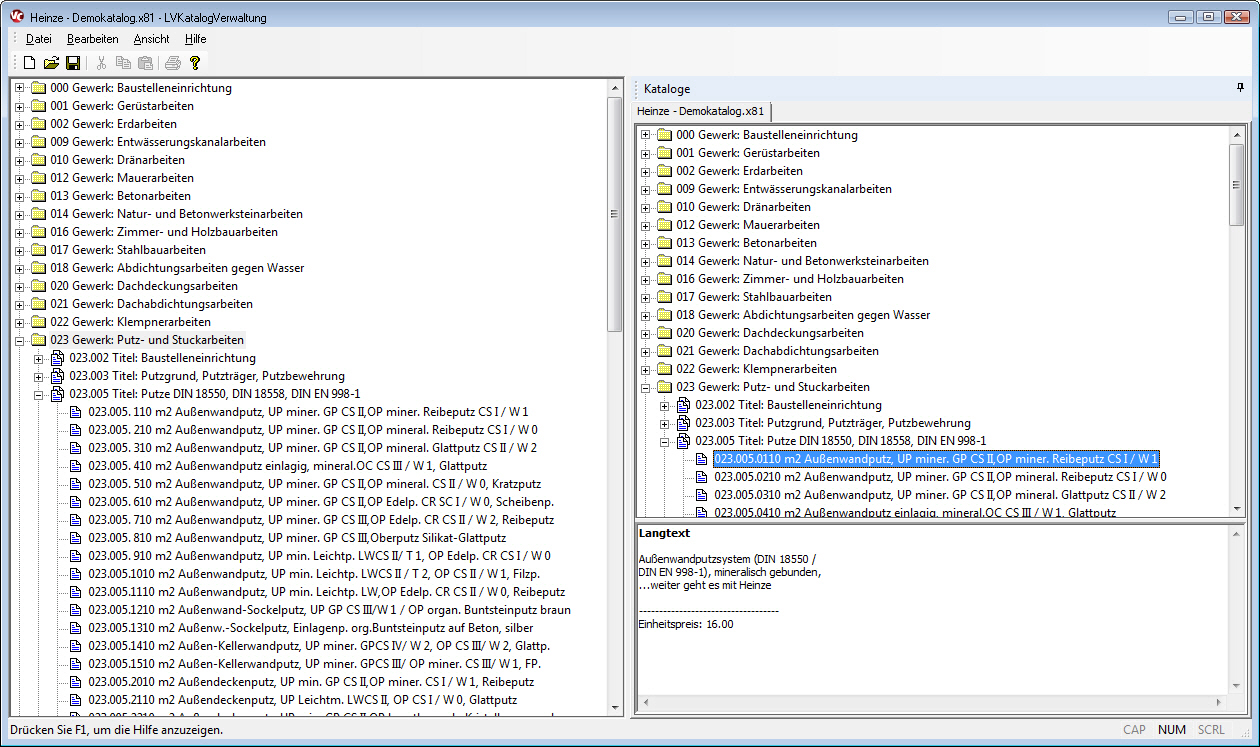This screenshot has width=1260, height=747.
Task: Click the Langtext horizontal scroll left arrow
Action: pyautogui.click(x=644, y=703)
